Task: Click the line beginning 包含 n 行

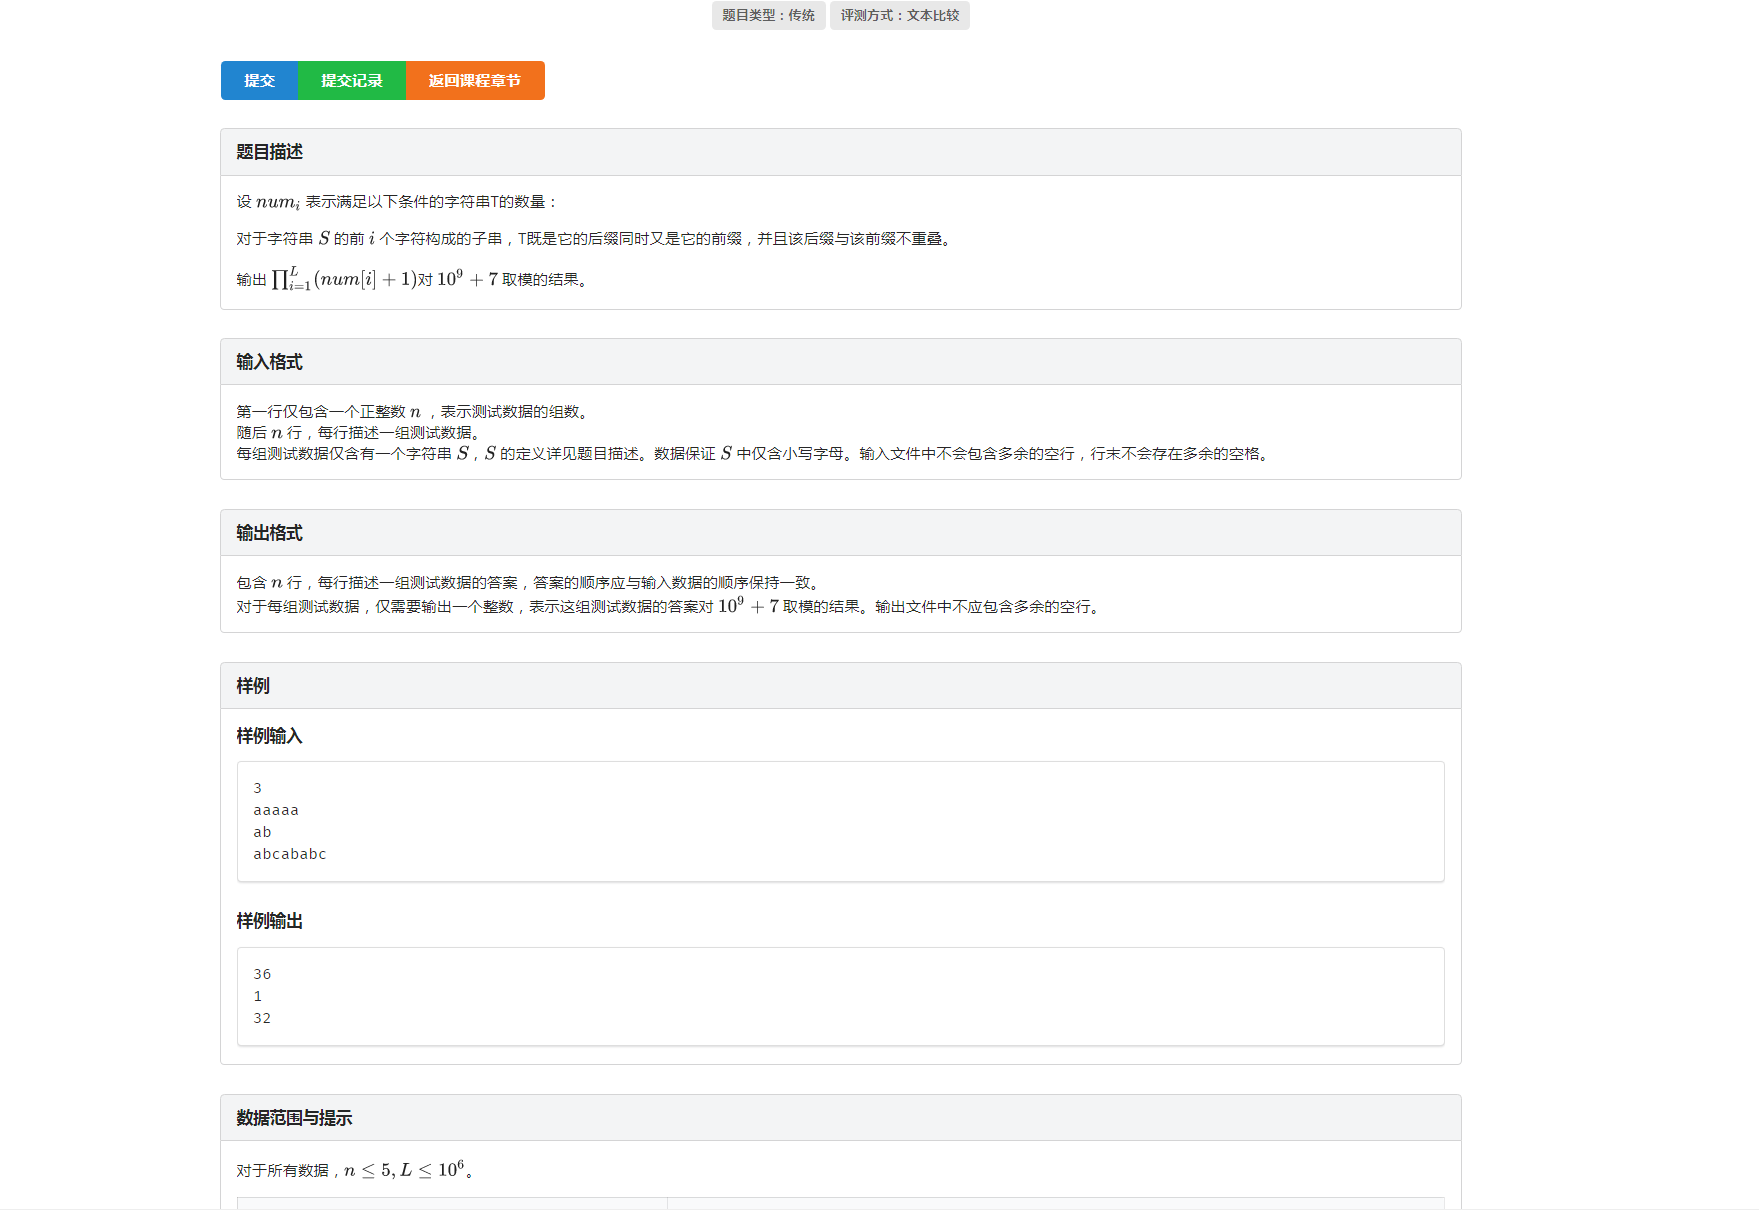Action: [x=530, y=583]
